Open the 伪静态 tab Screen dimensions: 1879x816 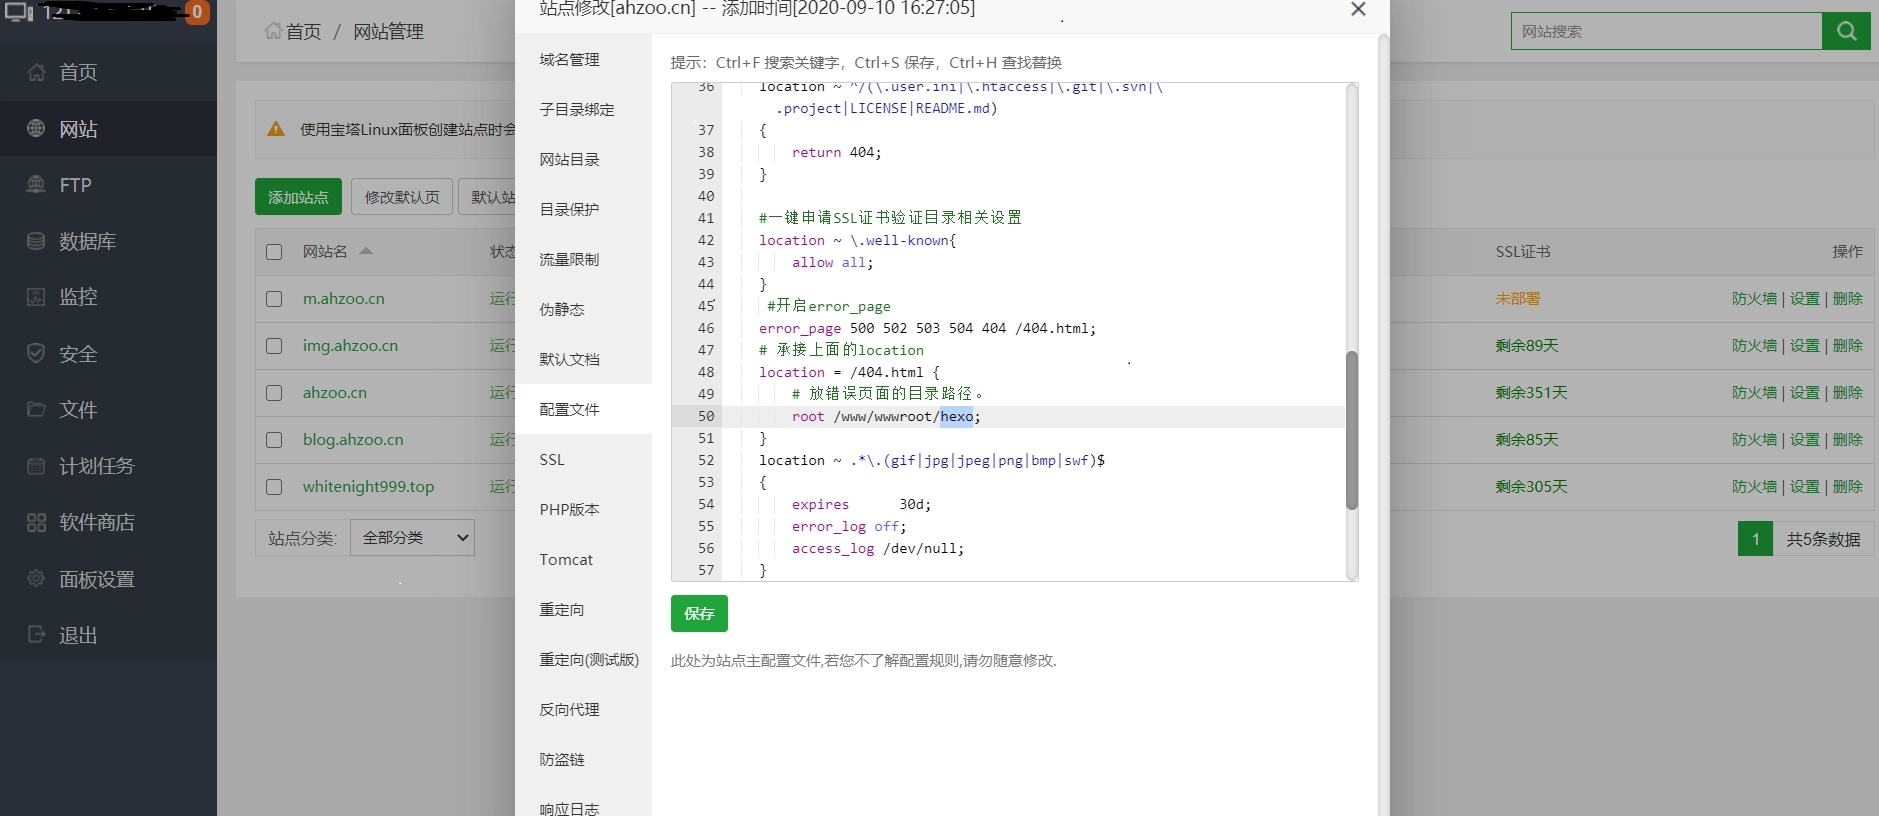pos(583,309)
